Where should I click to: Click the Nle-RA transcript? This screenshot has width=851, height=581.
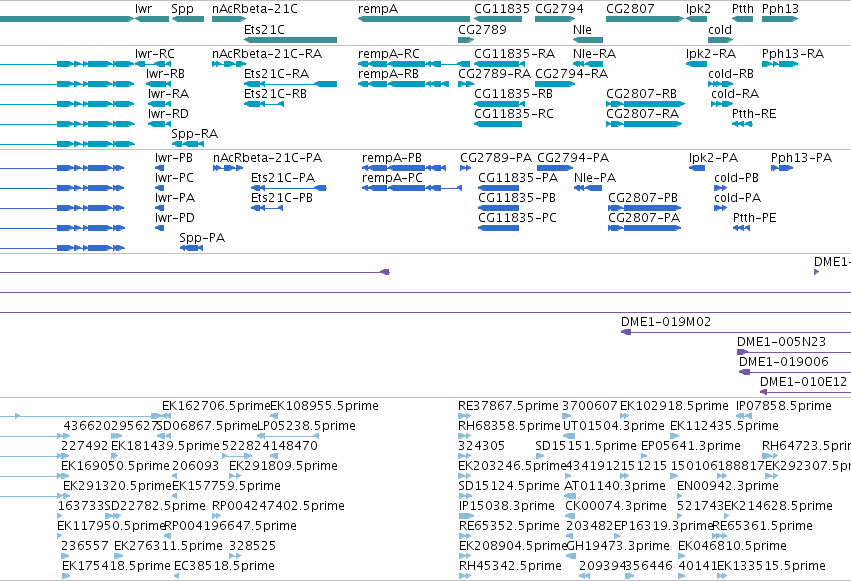[588, 64]
